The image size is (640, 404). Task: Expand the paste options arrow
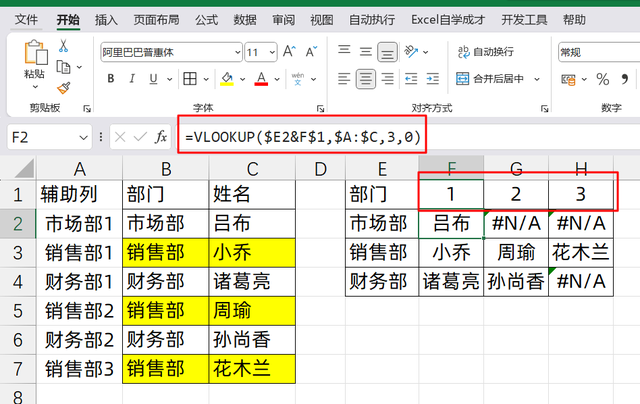35,87
